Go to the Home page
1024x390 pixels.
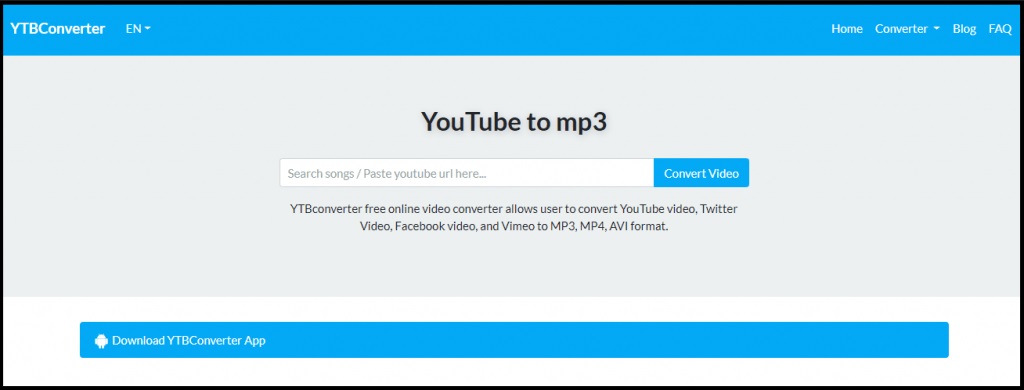click(x=846, y=29)
